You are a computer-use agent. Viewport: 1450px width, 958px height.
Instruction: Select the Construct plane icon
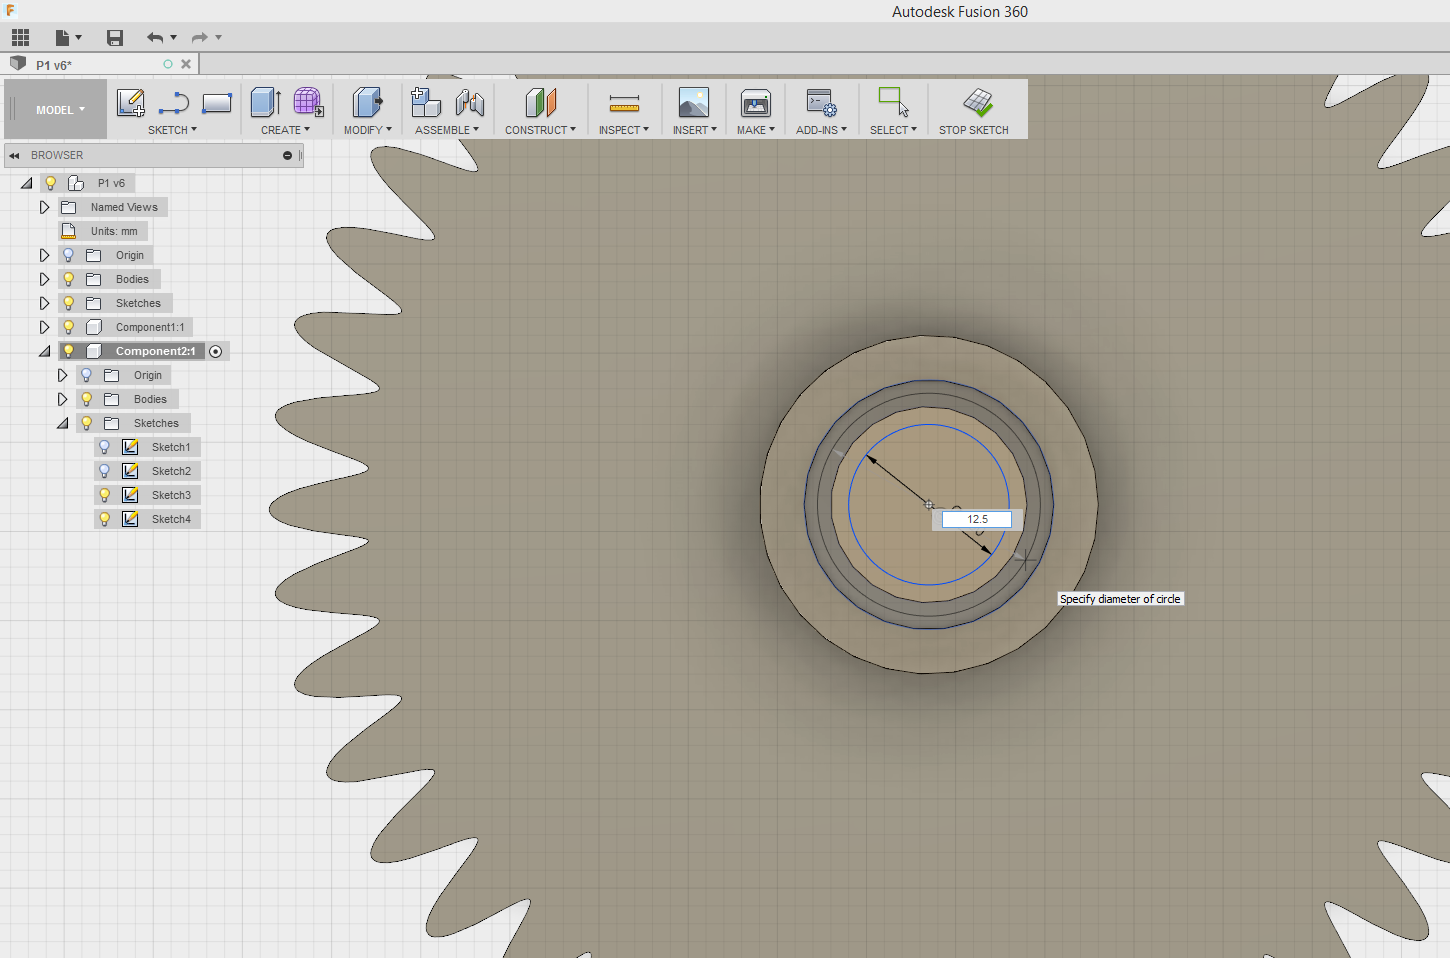point(541,102)
